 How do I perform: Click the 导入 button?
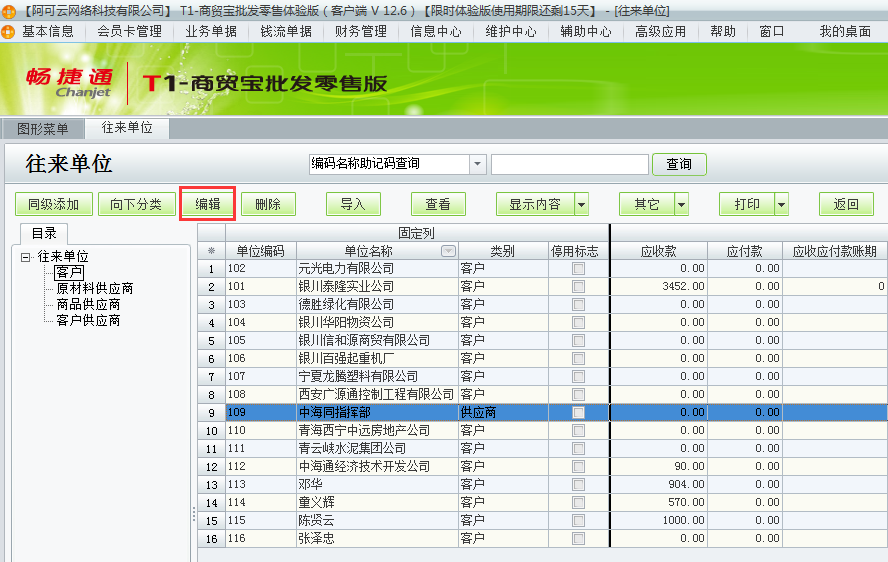[x=353, y=205]
